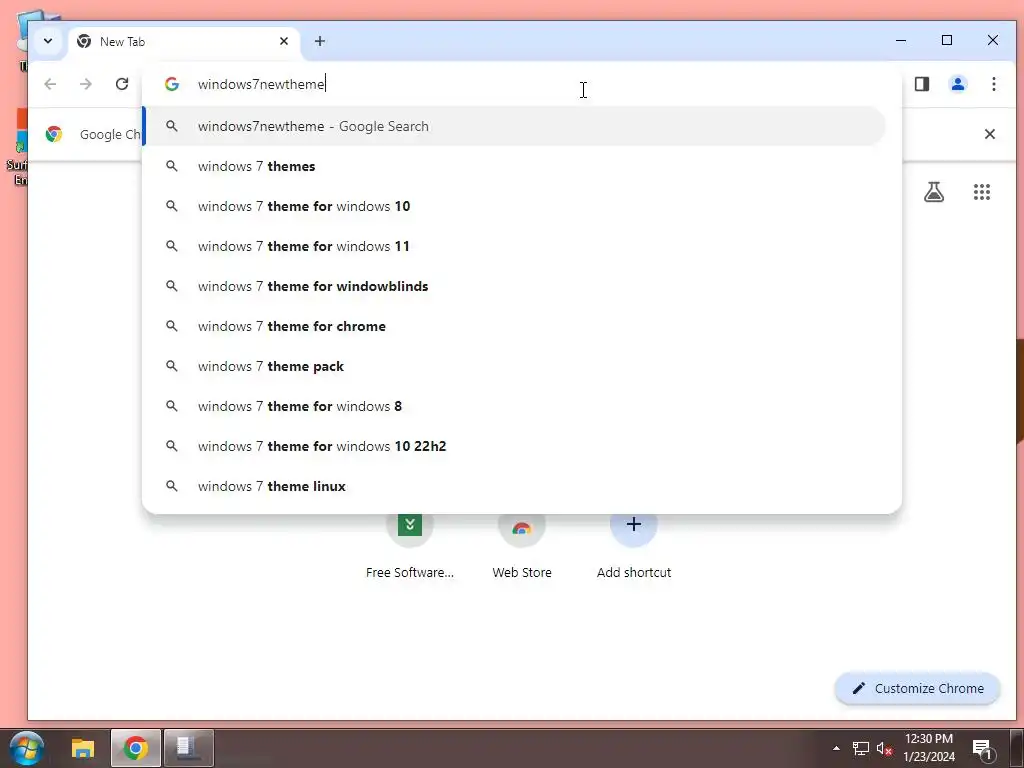Select windows 7 theme pack suggestion
Screen dimensions: 1024x768
(514, 366)
